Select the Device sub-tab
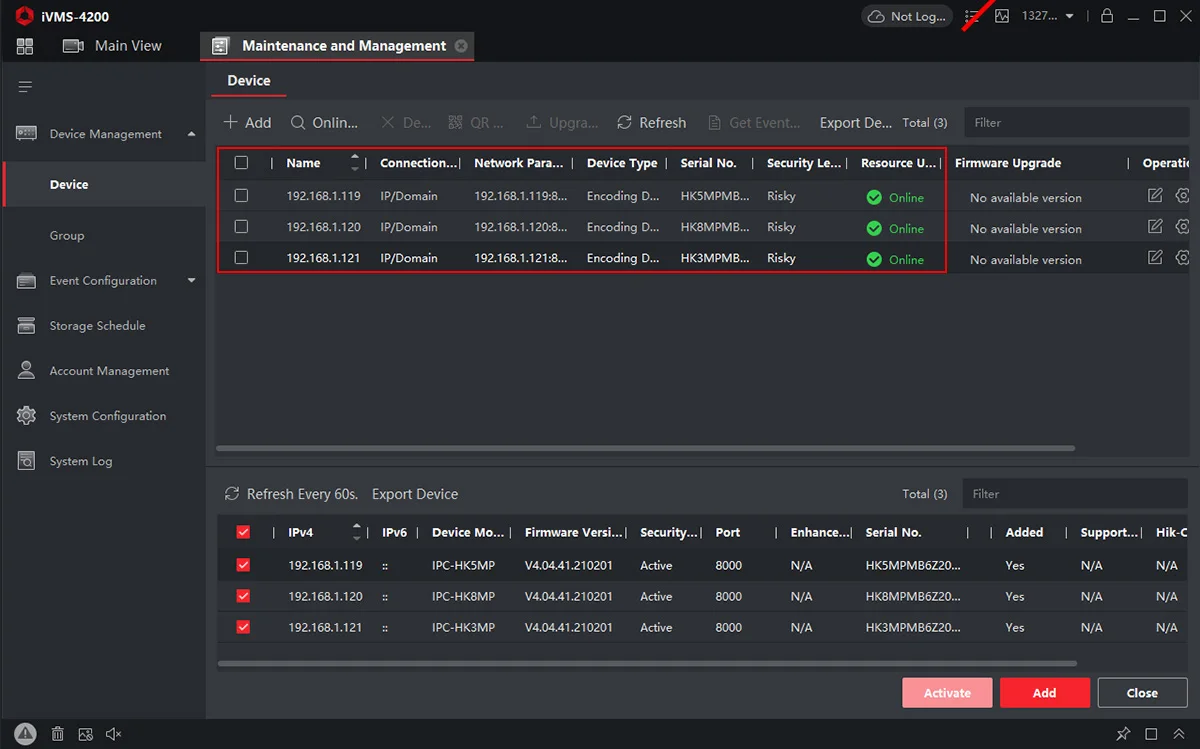Screen dimensions: 1200x749 249,81
